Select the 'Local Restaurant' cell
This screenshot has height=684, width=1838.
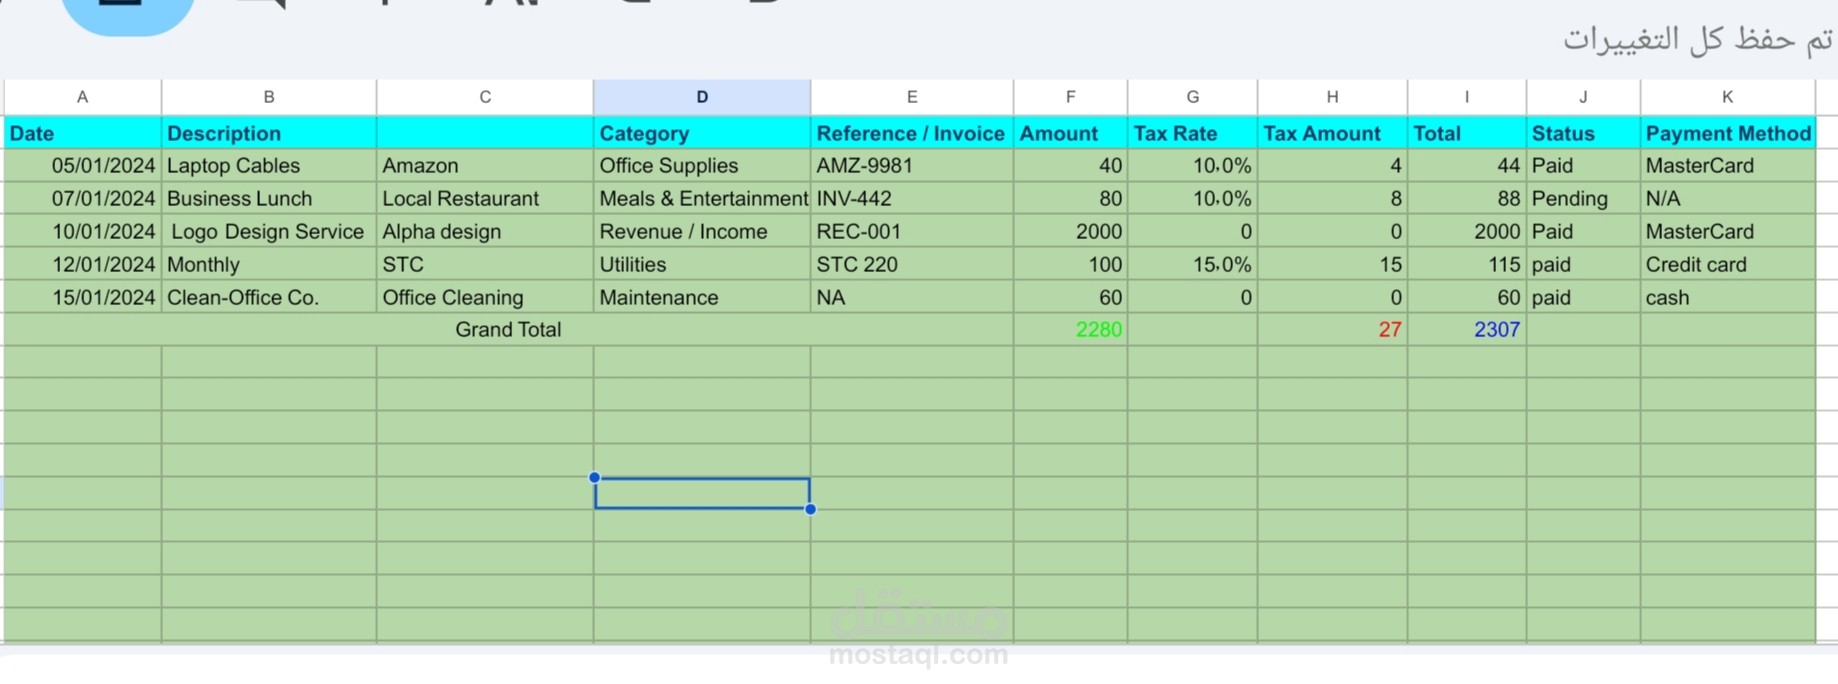[x=485, y=199]
